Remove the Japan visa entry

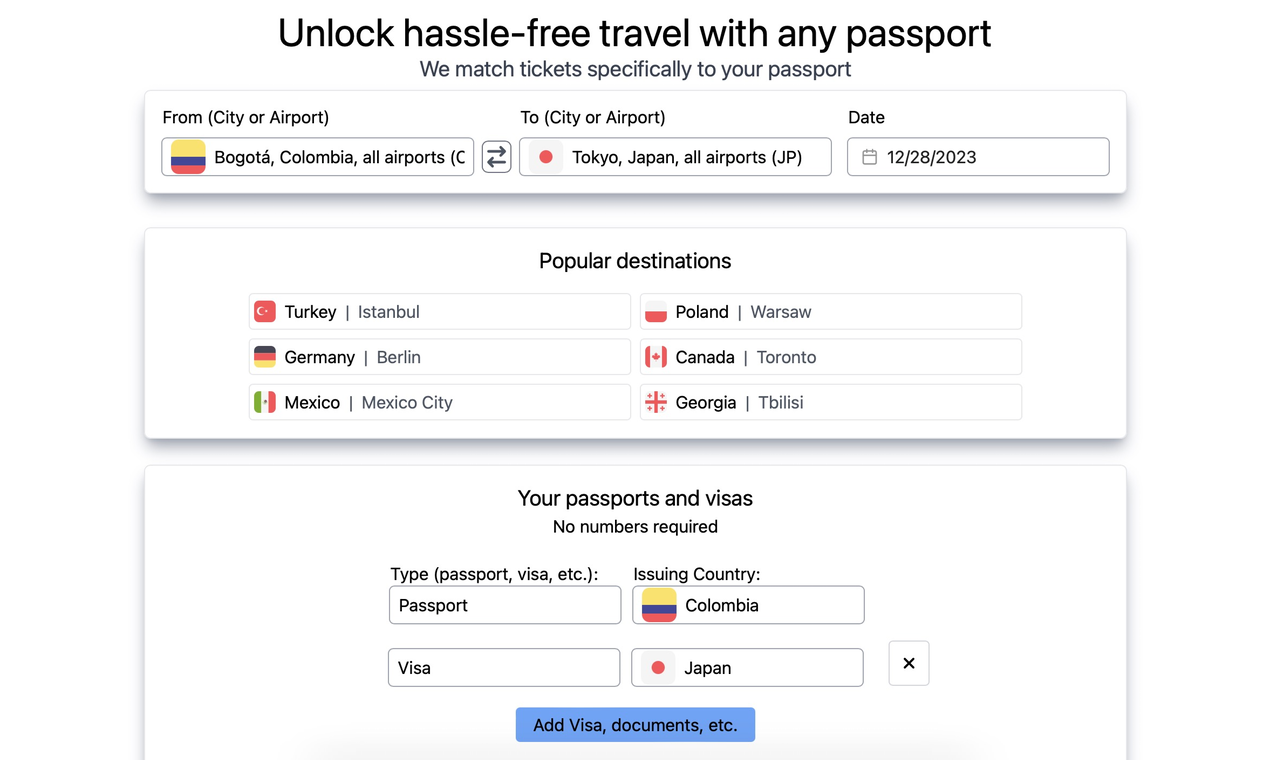(908, 663)
